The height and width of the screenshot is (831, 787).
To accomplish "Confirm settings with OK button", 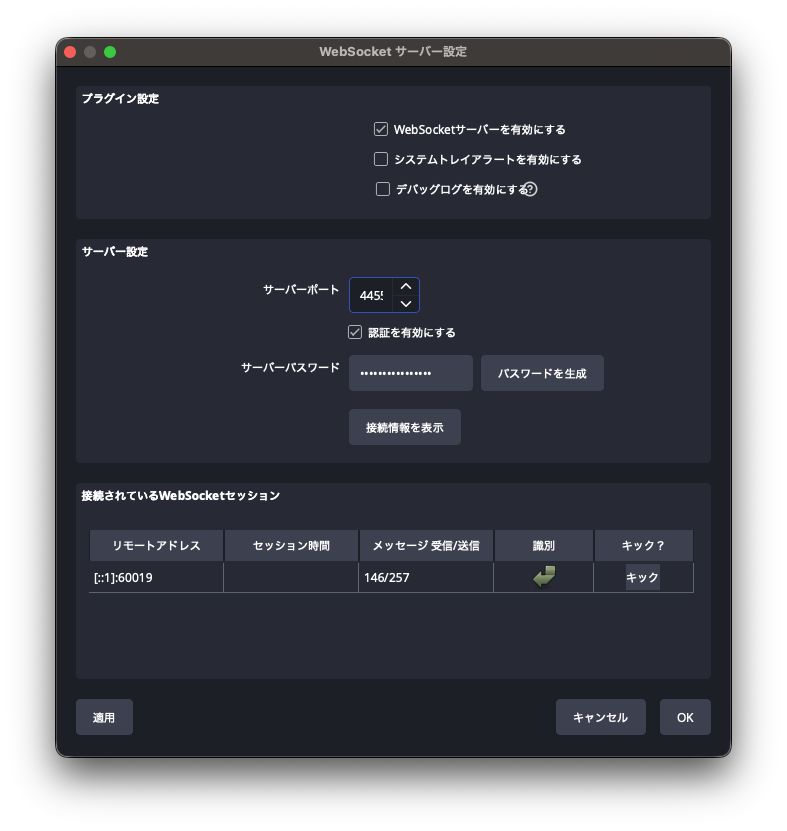I will tap(685, 717).
